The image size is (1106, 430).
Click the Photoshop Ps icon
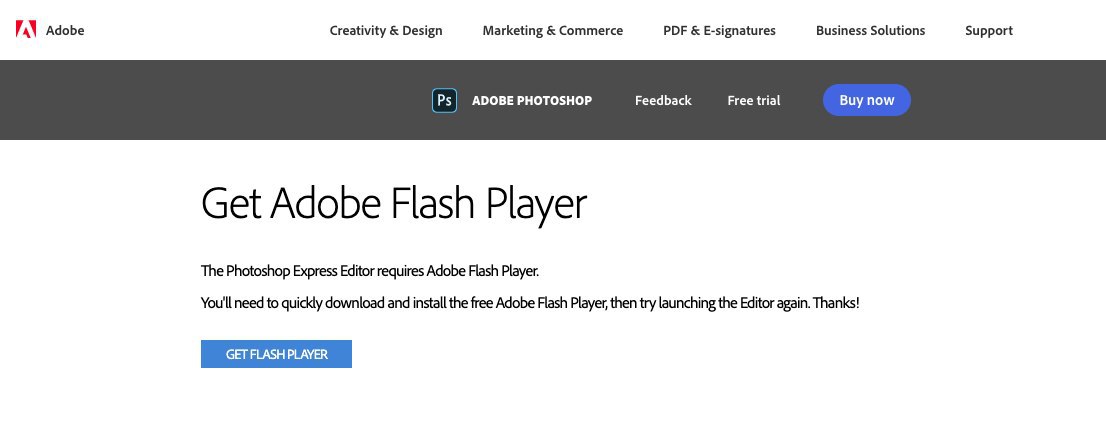[x=444, y=100]
